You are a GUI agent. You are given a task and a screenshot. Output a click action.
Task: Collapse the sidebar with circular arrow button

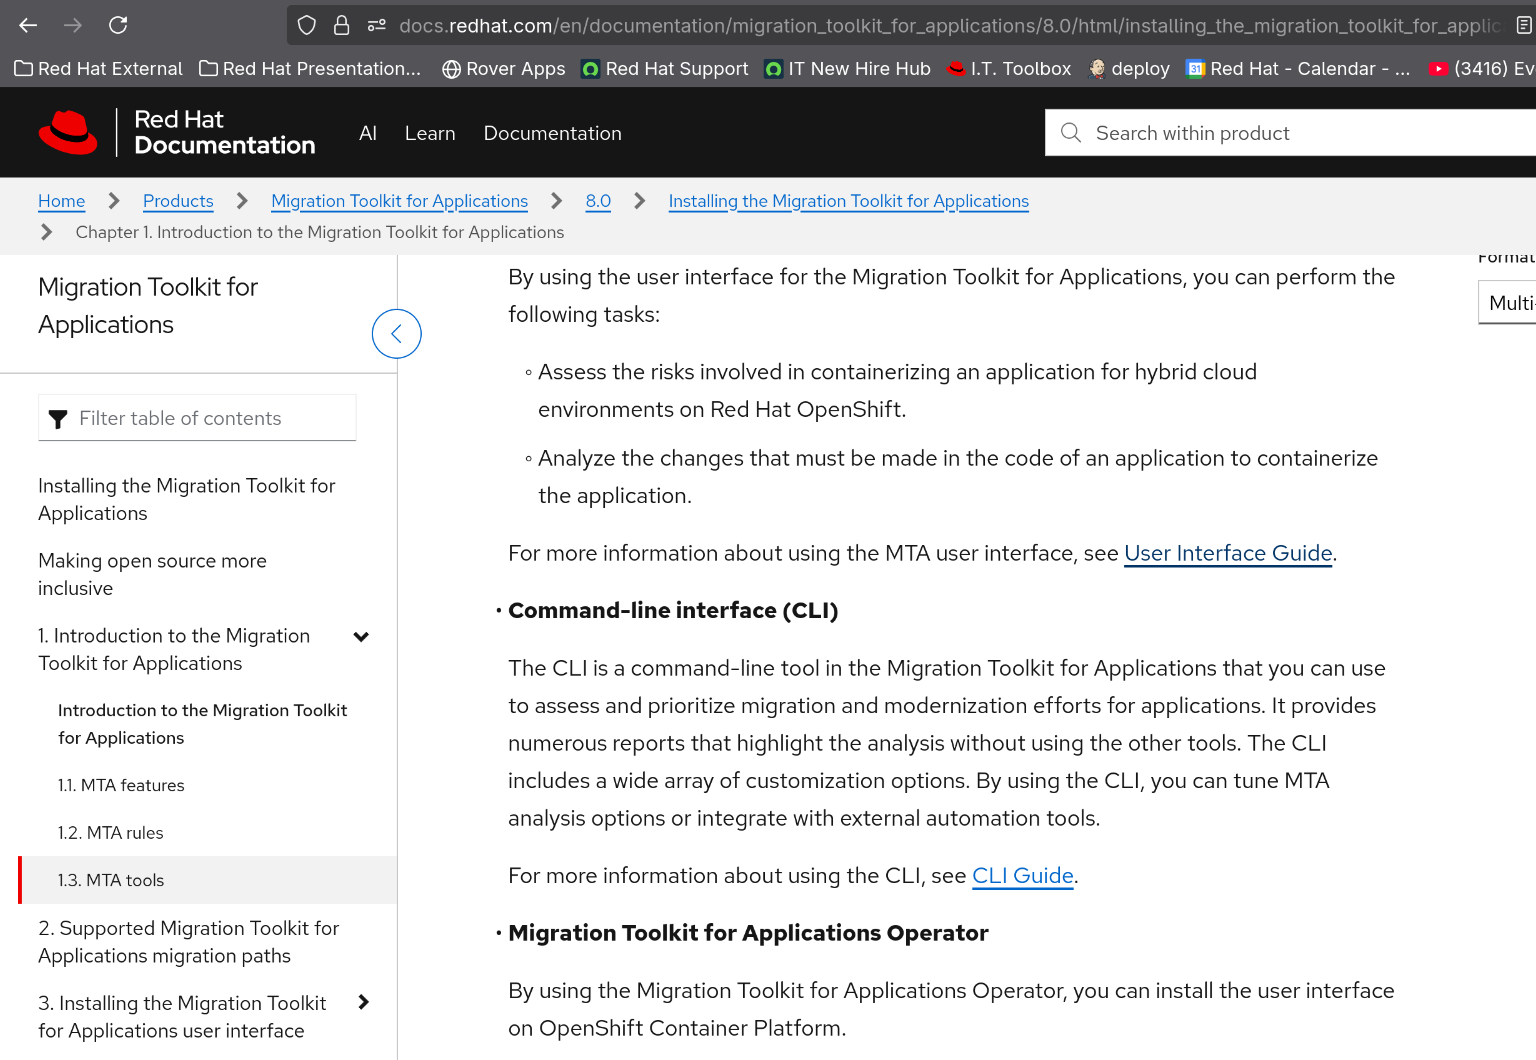tap(396, 334)
